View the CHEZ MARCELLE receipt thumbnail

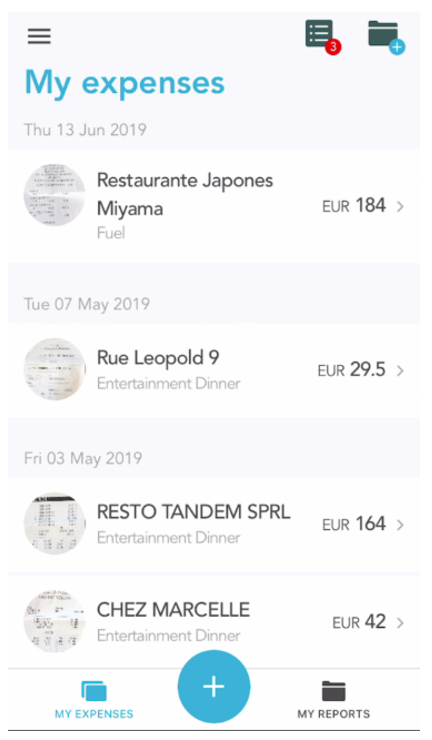55,622
